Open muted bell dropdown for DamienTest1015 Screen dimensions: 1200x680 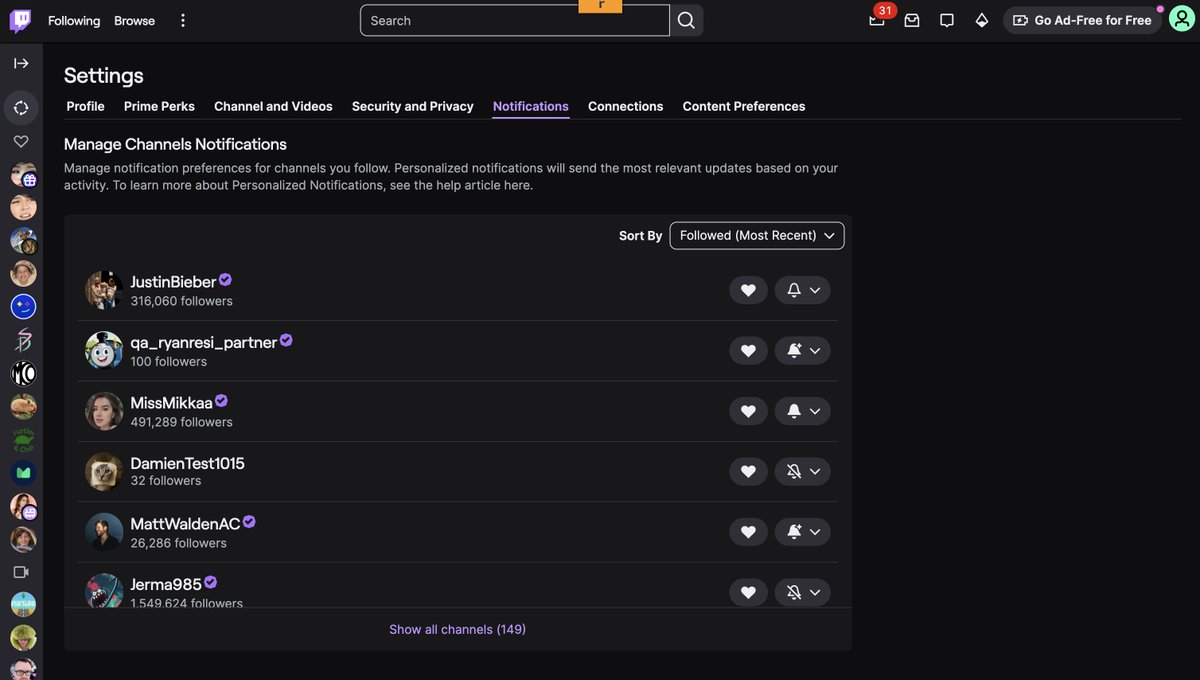point(803,471)
